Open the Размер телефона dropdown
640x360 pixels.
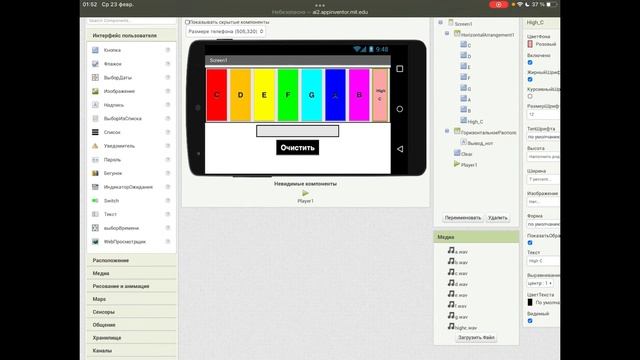pos(226,31)
